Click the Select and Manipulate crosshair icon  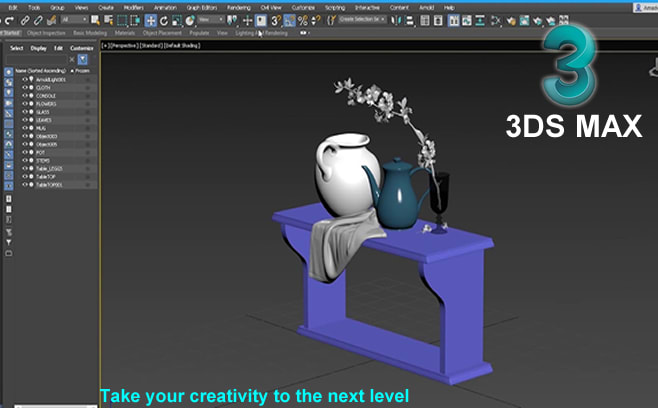(x=248, y=21)
